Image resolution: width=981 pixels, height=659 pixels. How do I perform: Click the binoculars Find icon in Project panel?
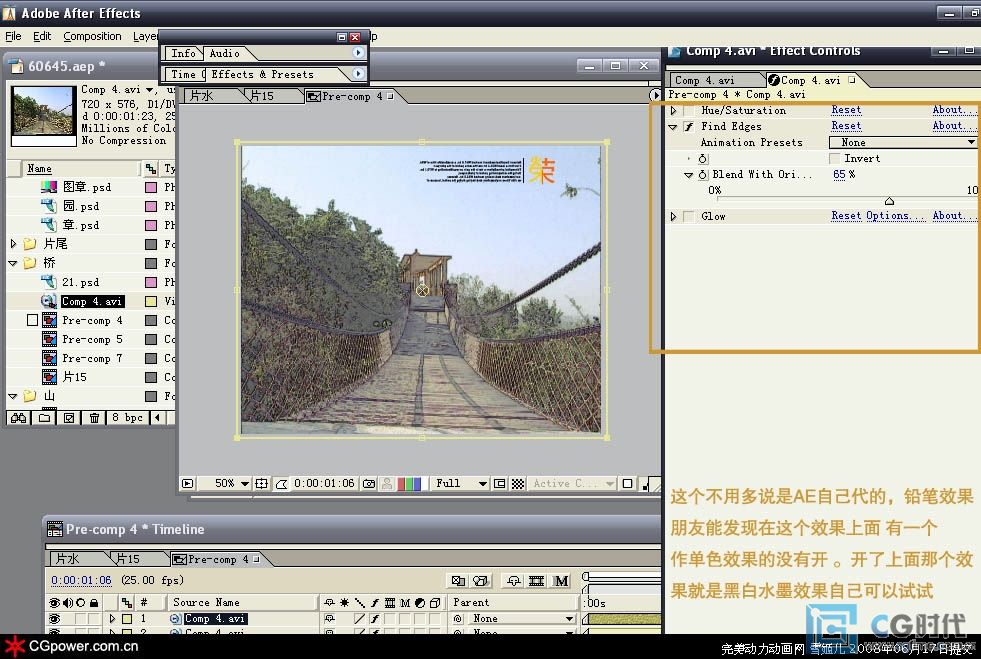point(18,418)
